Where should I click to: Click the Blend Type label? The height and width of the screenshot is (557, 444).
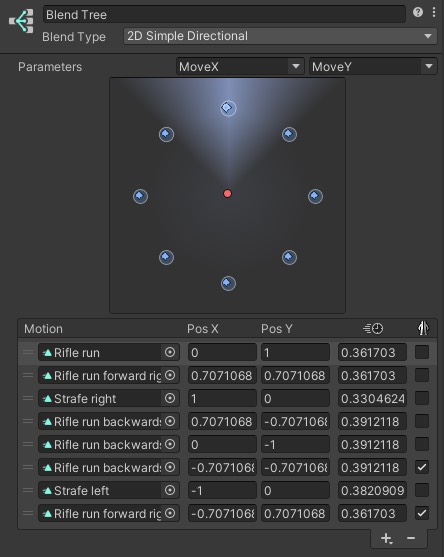click(x=74, y=37)
